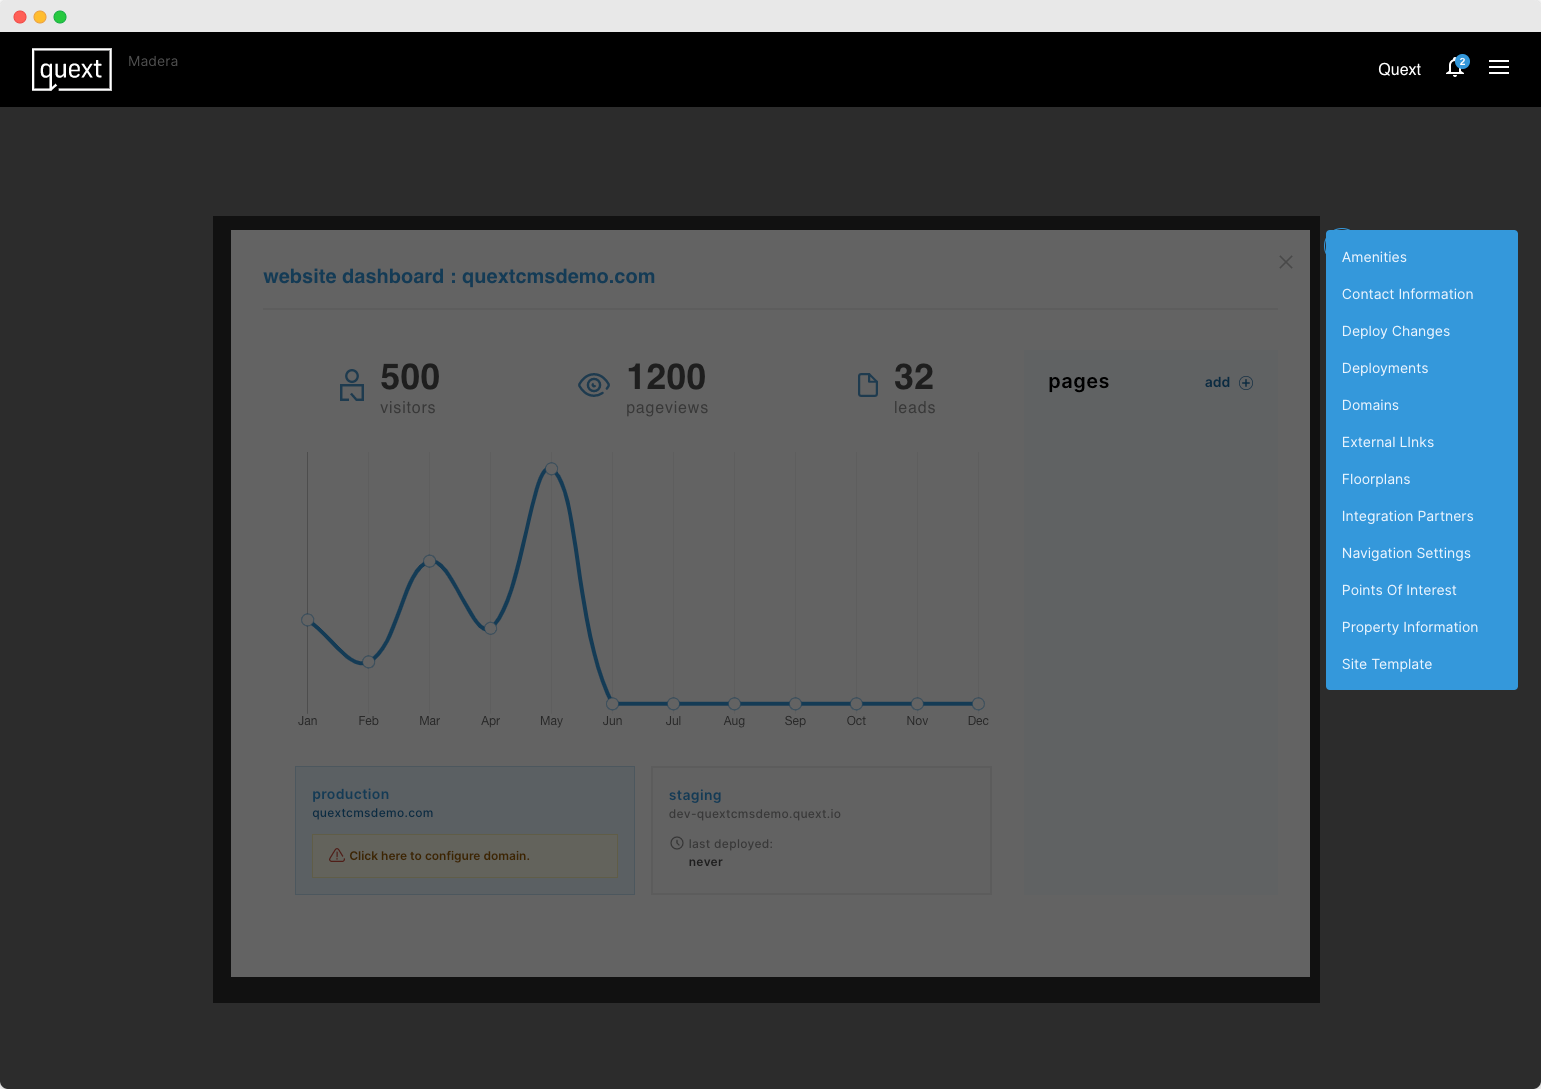Select the Mar data point on chart
1541x1089 pixels.
429,561
